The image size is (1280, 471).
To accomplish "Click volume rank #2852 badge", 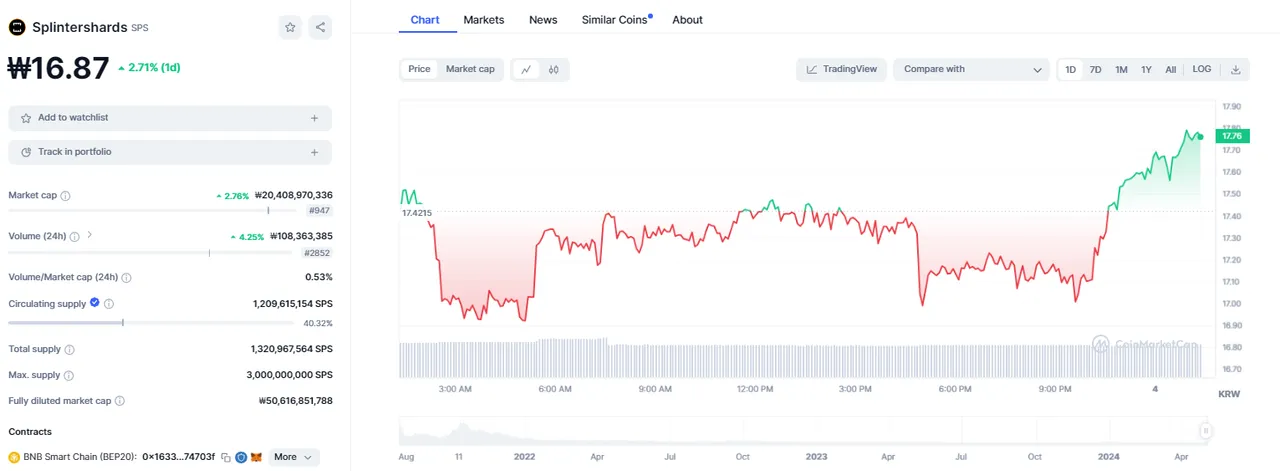I will click(x=317, y=253).
